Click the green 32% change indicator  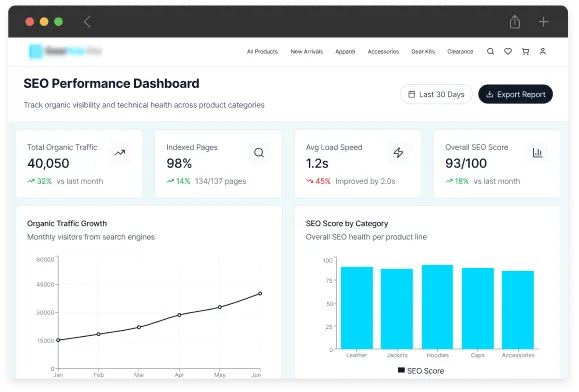coord(40,181)
